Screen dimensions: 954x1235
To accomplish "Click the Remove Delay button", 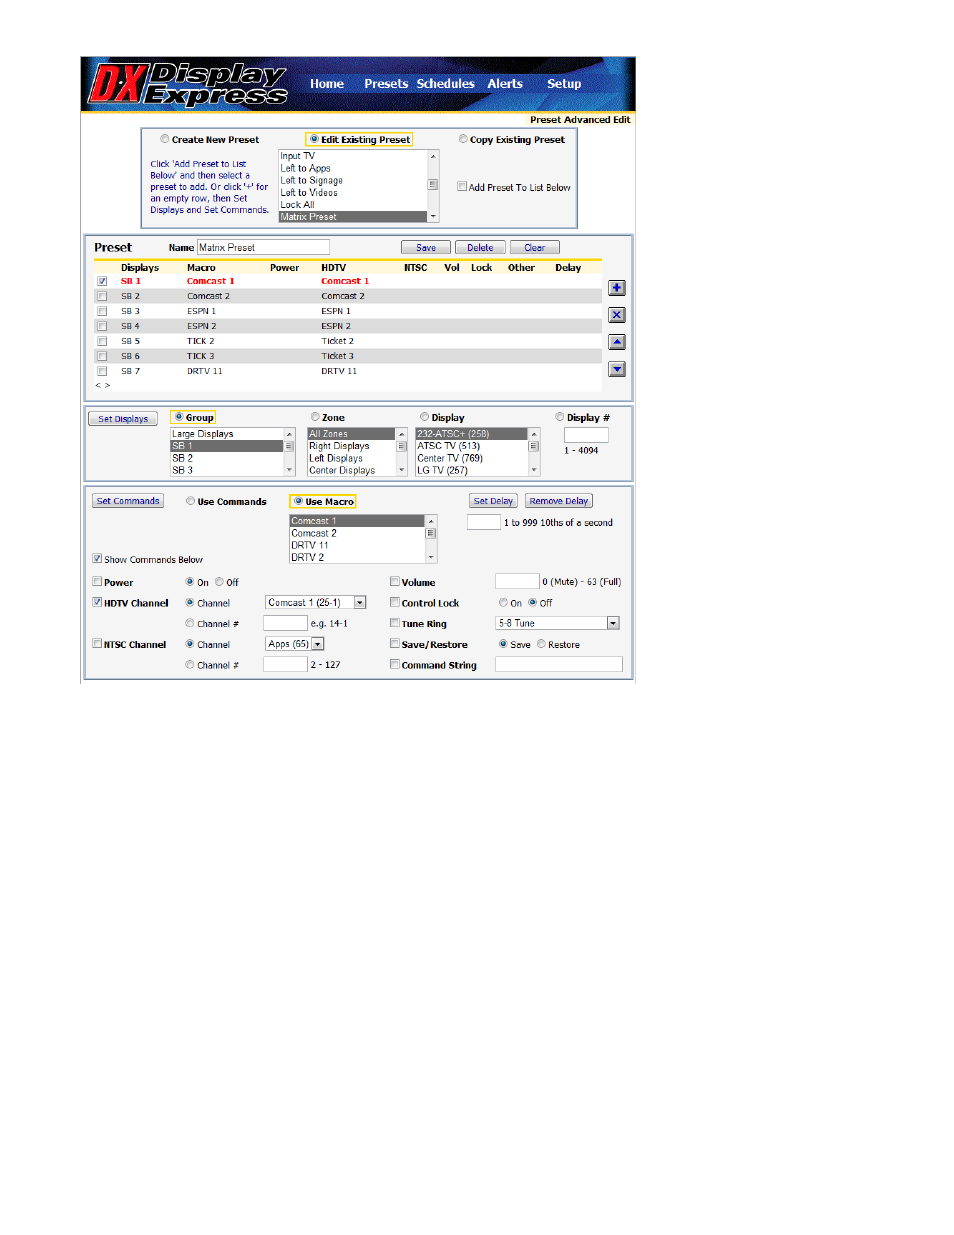I will click(559, 501).
